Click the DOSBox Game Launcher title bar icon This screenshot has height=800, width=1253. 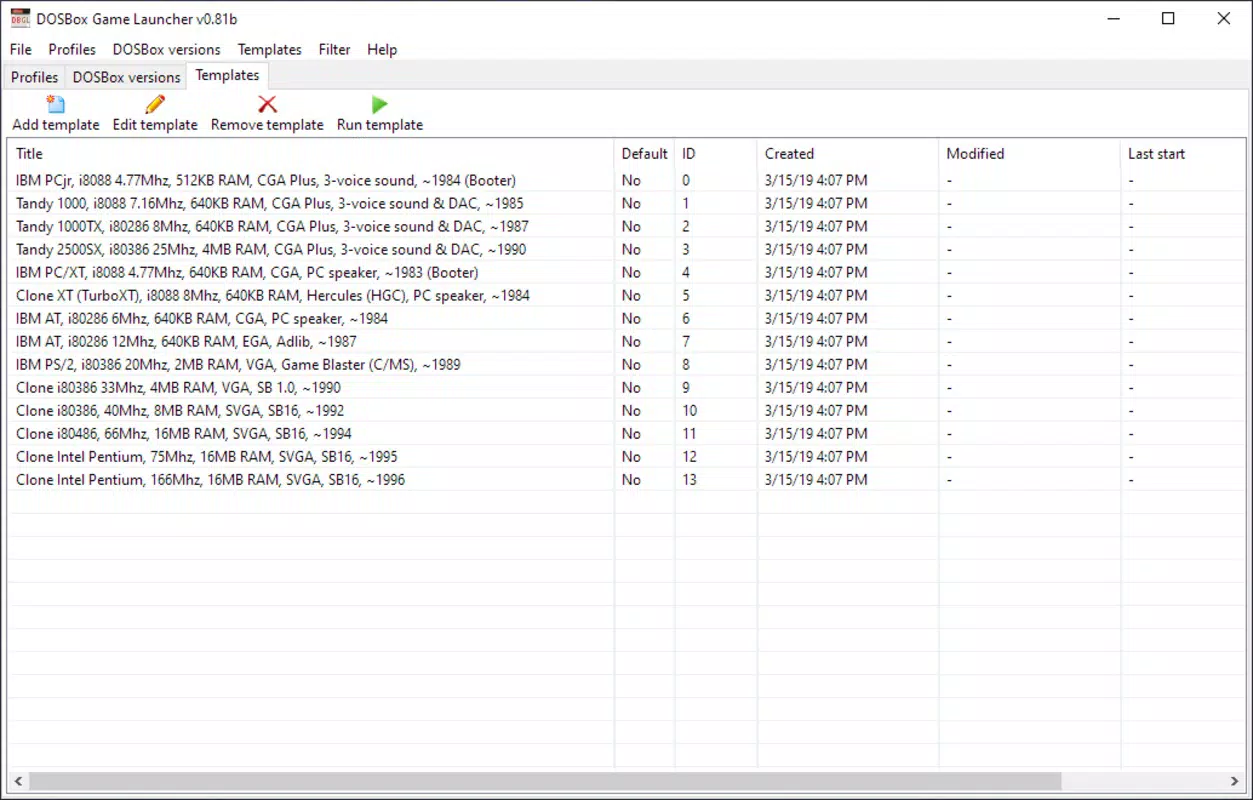(x=20, y=18)
